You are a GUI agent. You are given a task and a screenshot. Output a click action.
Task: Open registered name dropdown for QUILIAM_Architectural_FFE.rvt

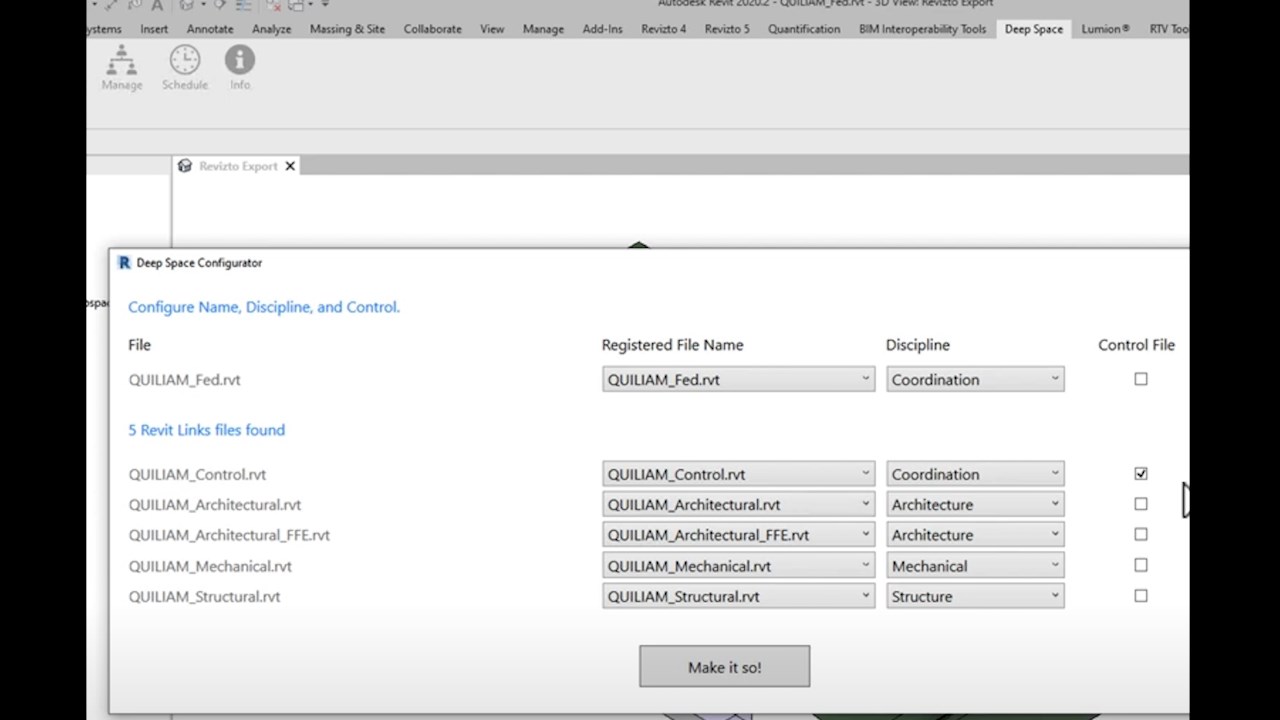[738, 535]
